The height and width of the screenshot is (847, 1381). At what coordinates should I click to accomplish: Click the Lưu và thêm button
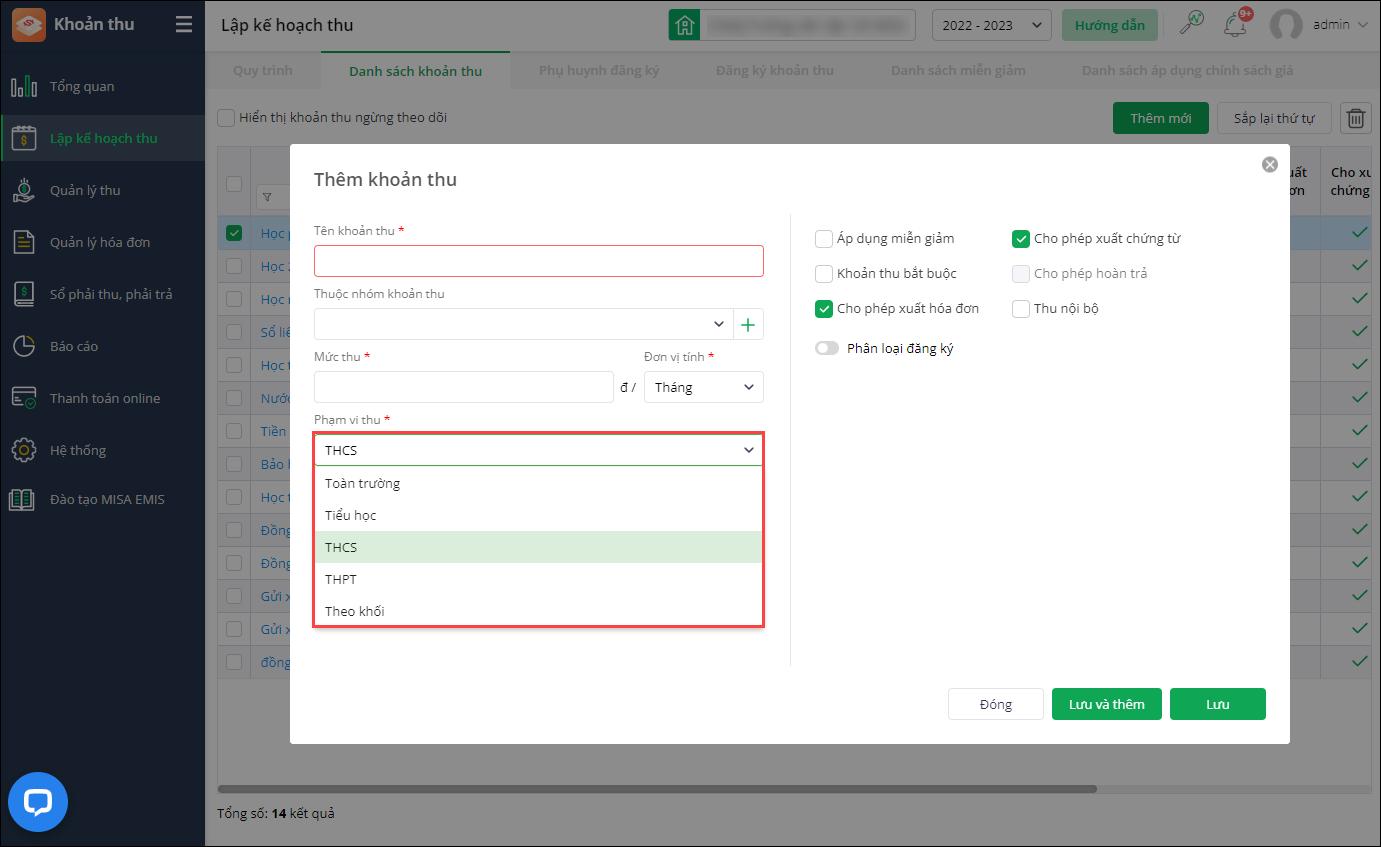tap(1106, 704)
